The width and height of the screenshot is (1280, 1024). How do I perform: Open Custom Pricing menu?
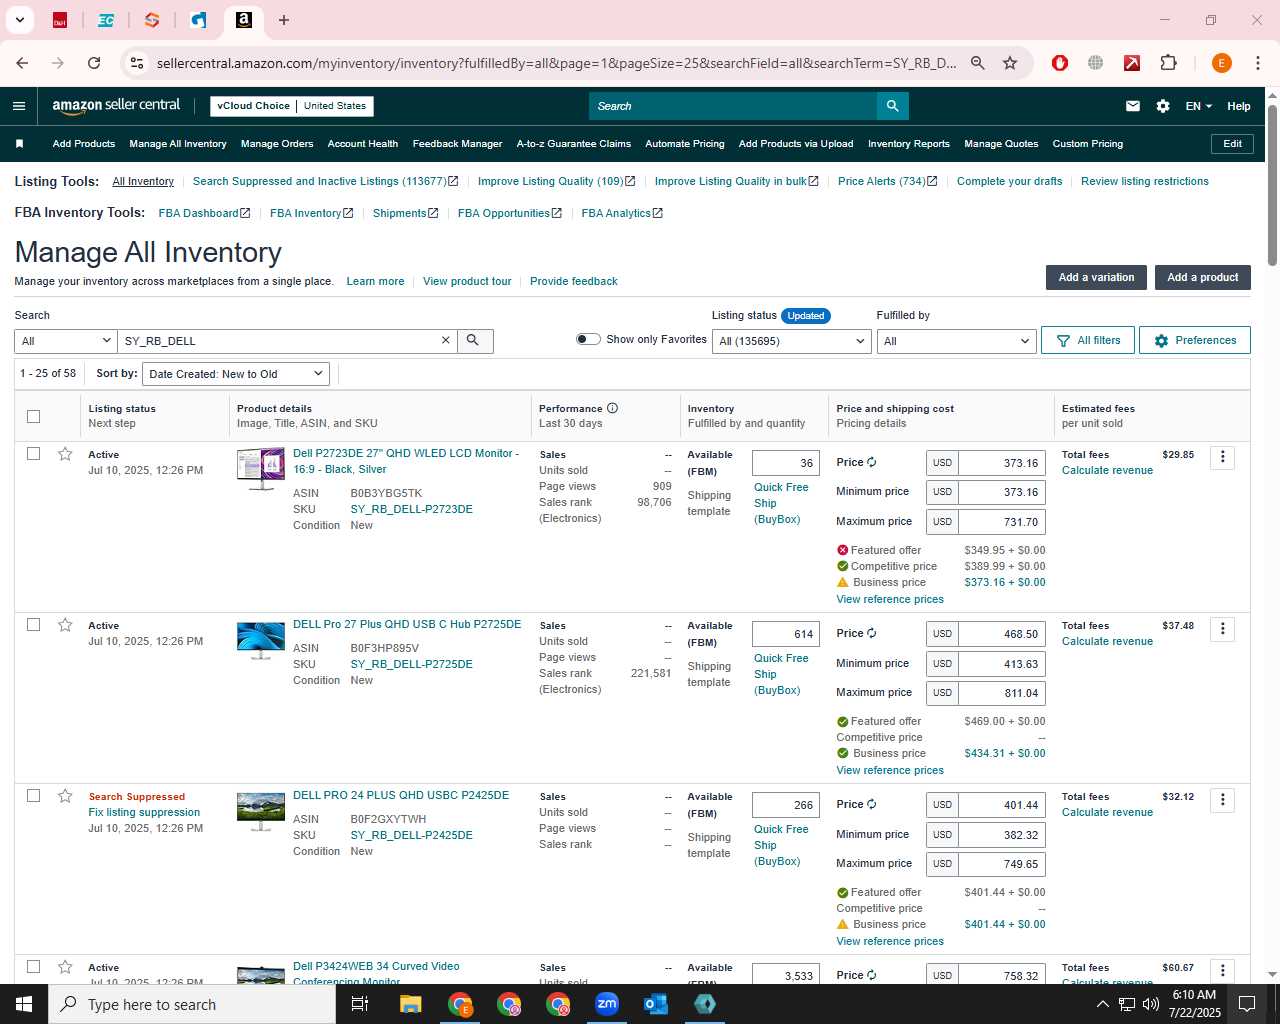[x=1088, y=144]
